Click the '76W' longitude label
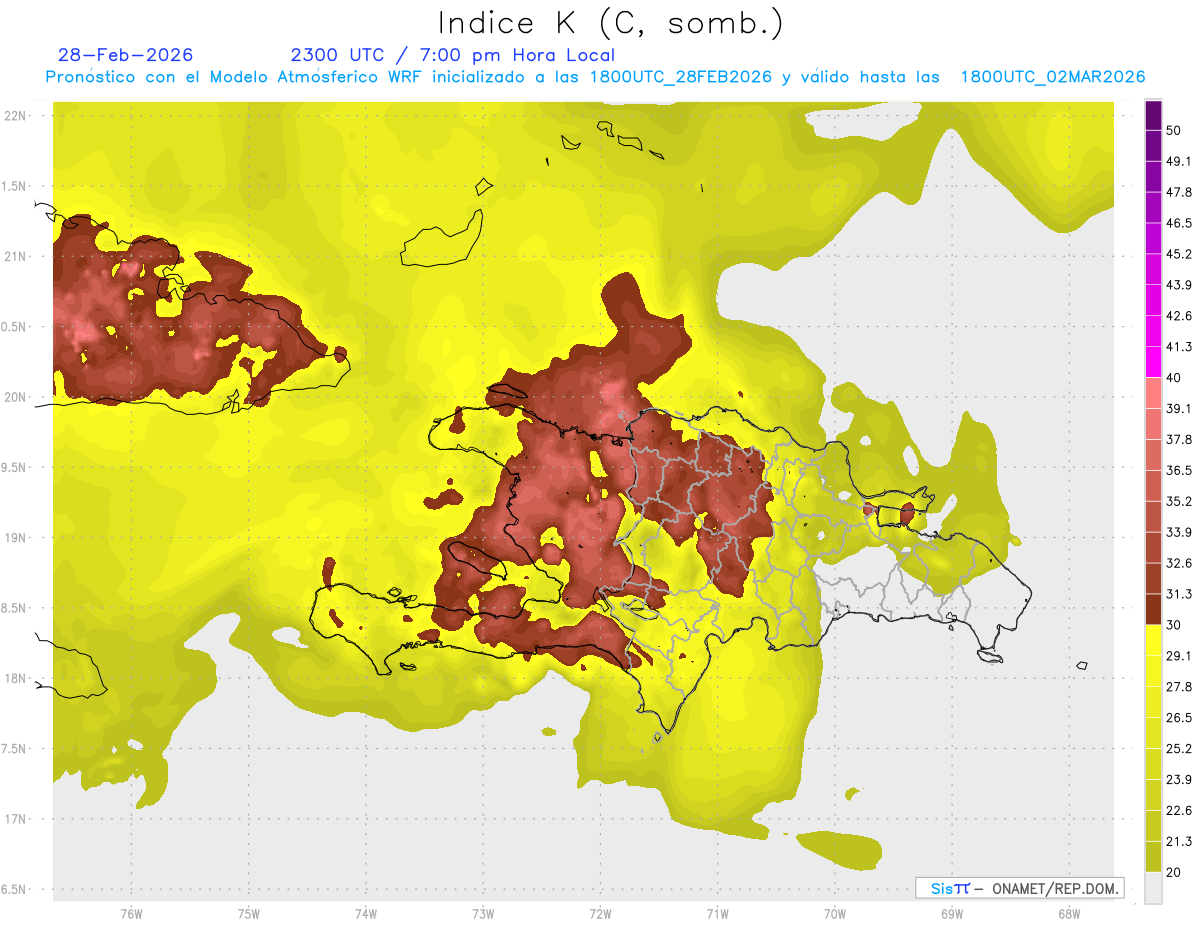This screenshot has height=927, width=1200. point(131,914)
